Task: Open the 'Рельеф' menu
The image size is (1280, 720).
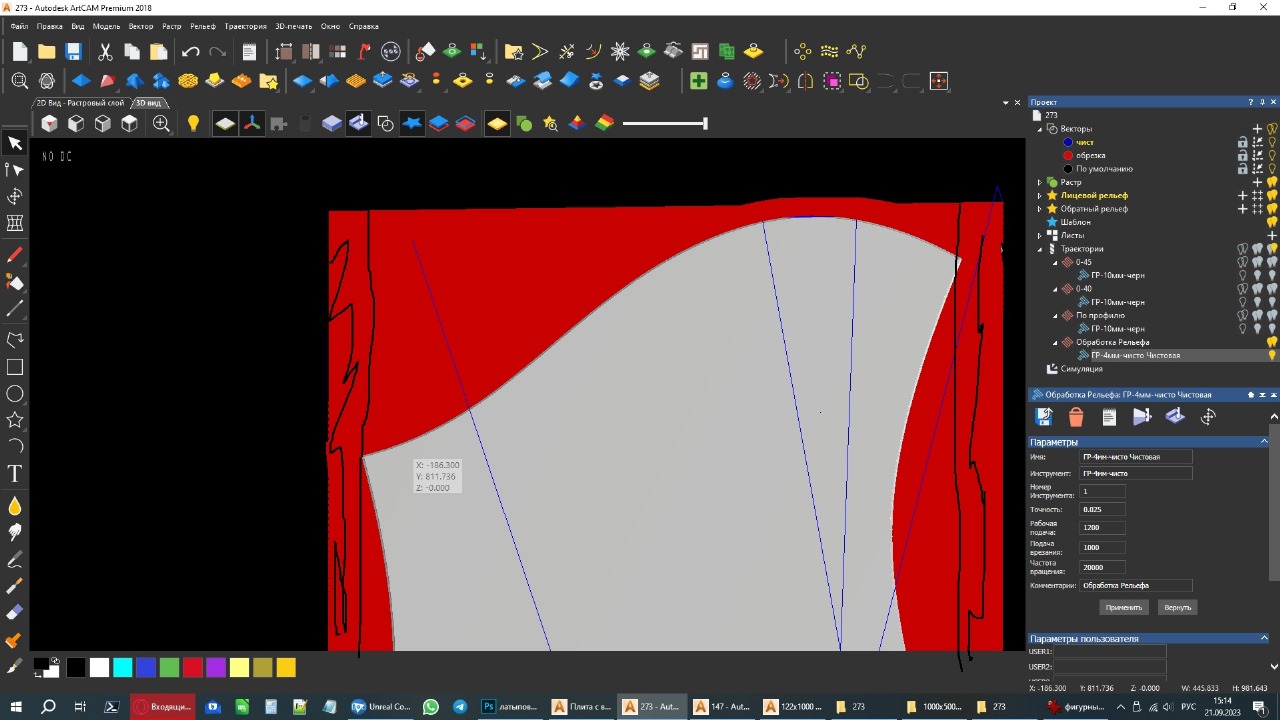Action: click(203, 26)
